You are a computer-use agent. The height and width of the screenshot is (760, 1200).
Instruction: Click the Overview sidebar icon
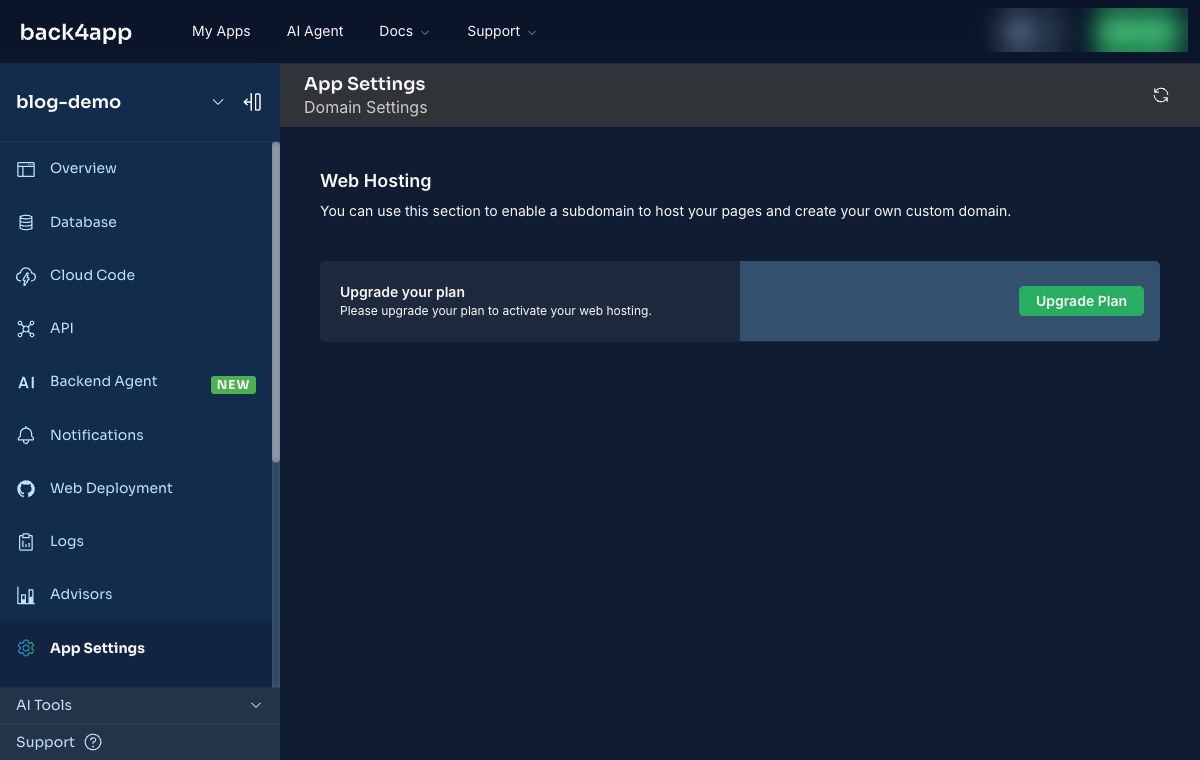[26, 169]
